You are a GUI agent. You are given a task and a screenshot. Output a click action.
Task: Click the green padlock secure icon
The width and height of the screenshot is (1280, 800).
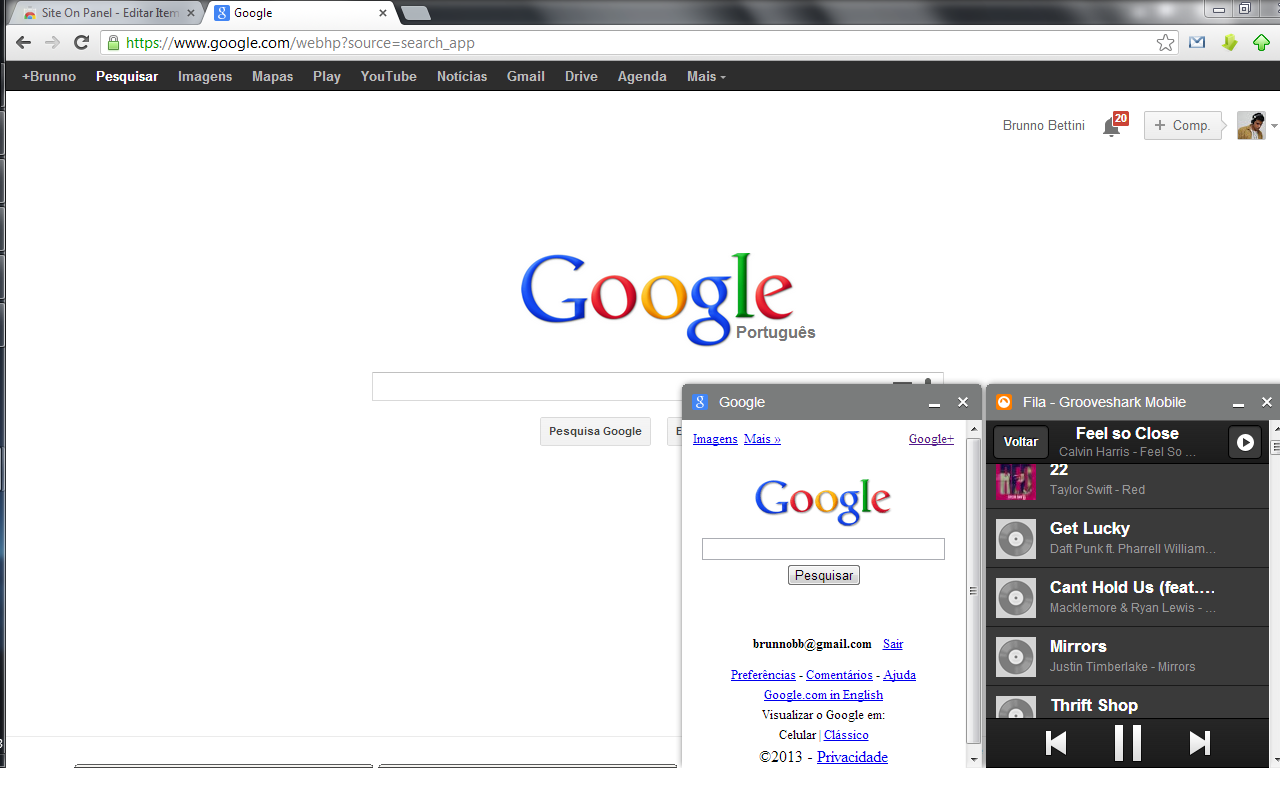pyautogui.click(x=113, y=43)
